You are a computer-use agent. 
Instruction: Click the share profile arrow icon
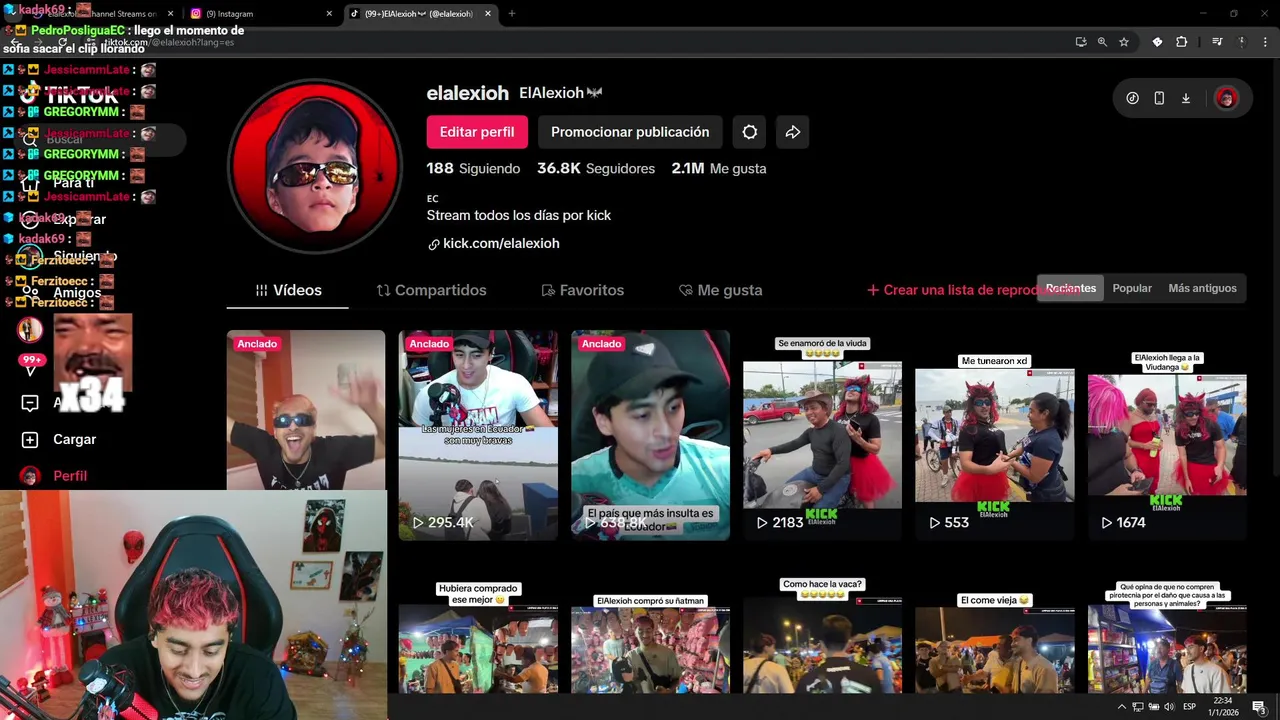click(793, 132)
